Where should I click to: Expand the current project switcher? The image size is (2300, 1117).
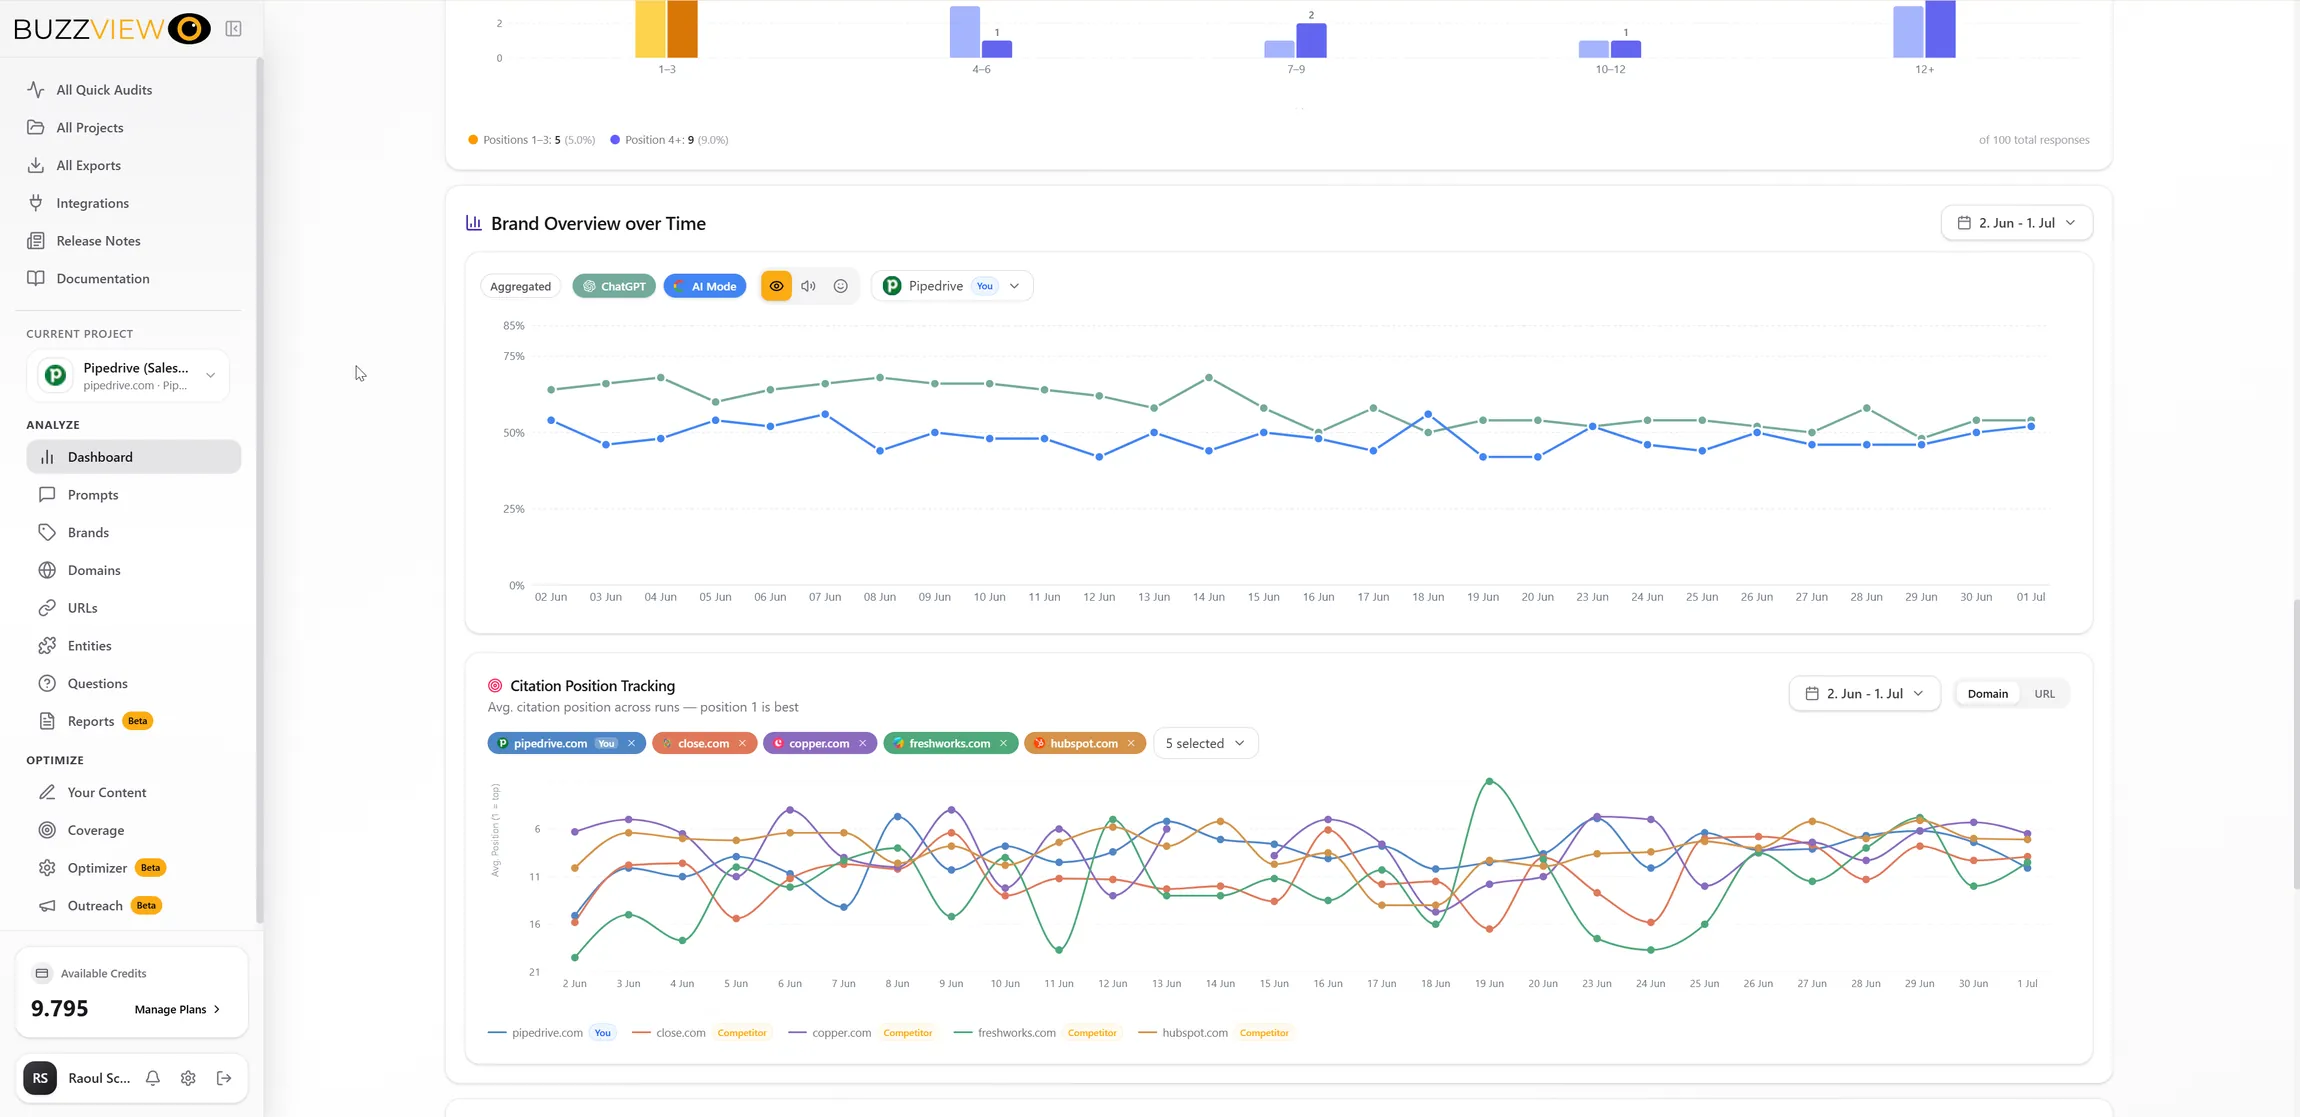[128, 376]
